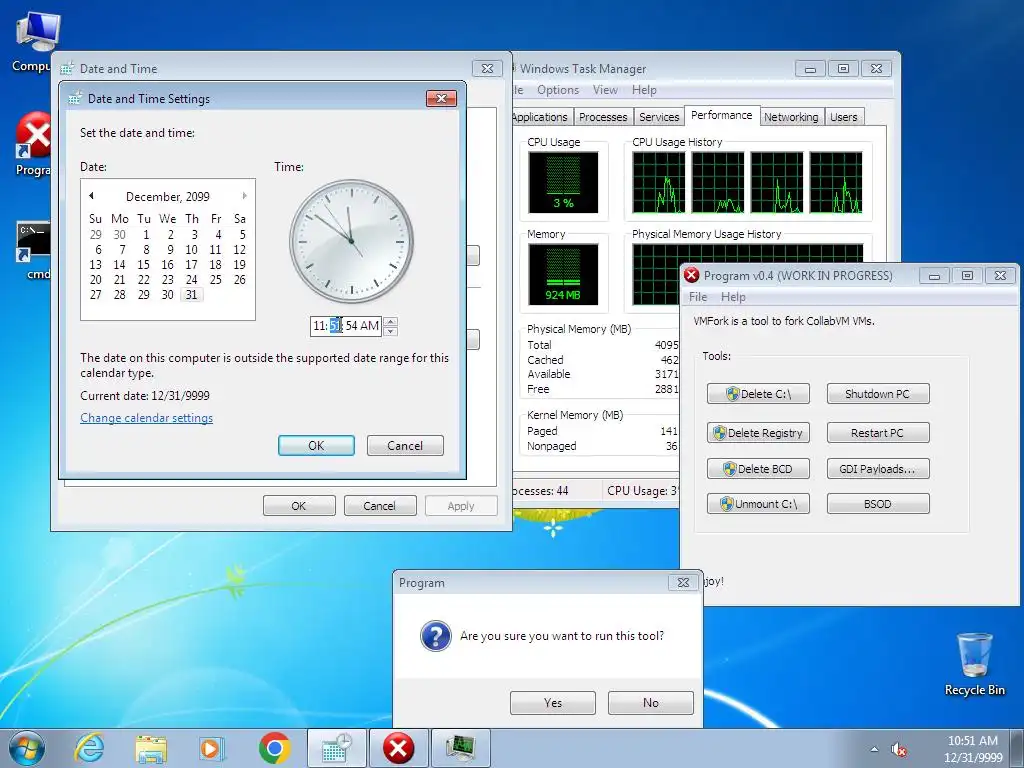The image size is (1024, 768).
Task: Select December 31 in calendar
Action: click(191, 295)
